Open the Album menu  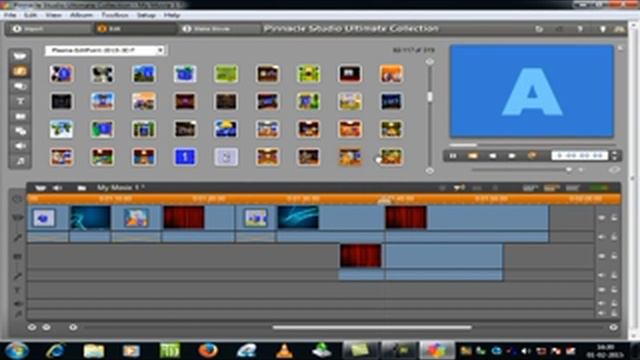click(81, 15)
